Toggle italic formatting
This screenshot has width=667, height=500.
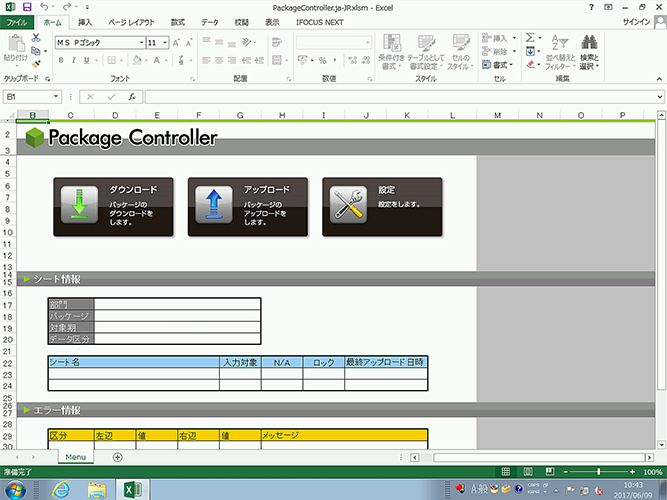(74, 60)
